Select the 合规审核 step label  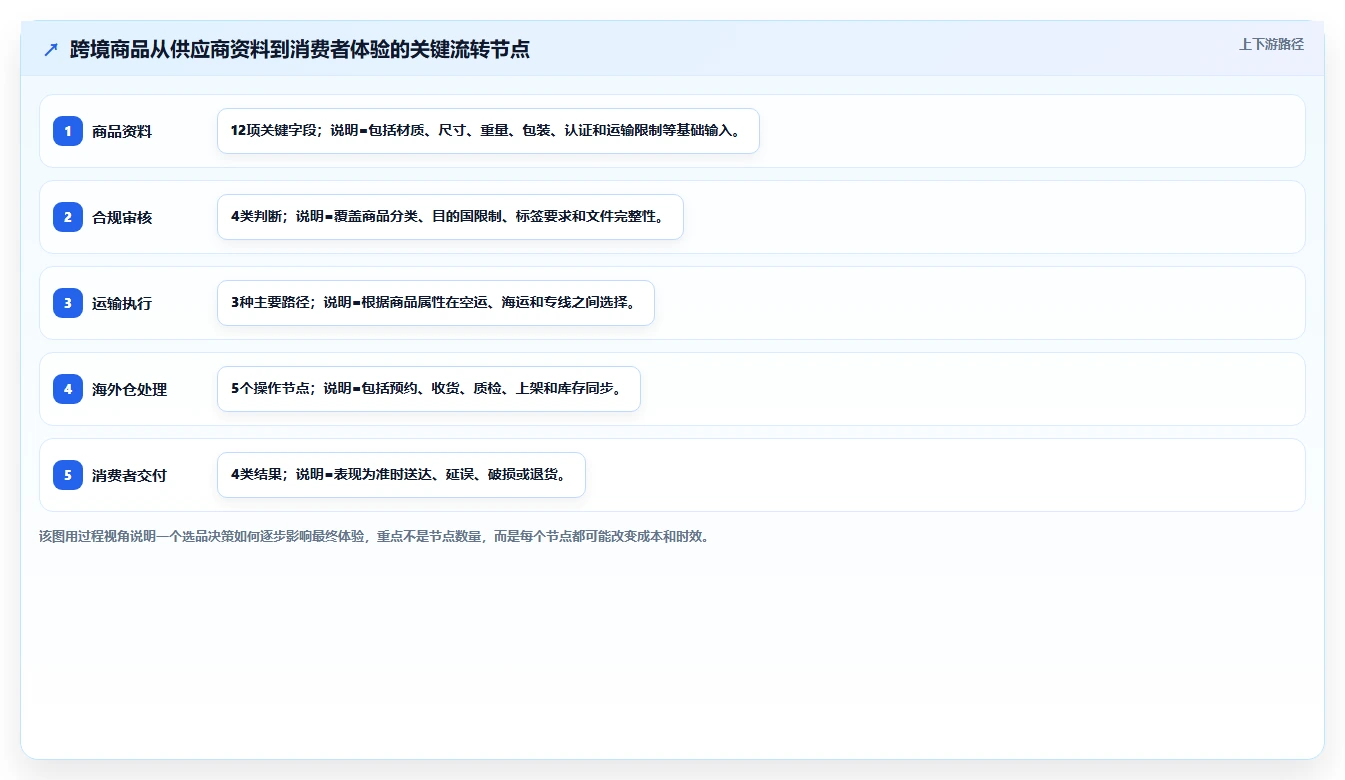[x=122, y=217]
